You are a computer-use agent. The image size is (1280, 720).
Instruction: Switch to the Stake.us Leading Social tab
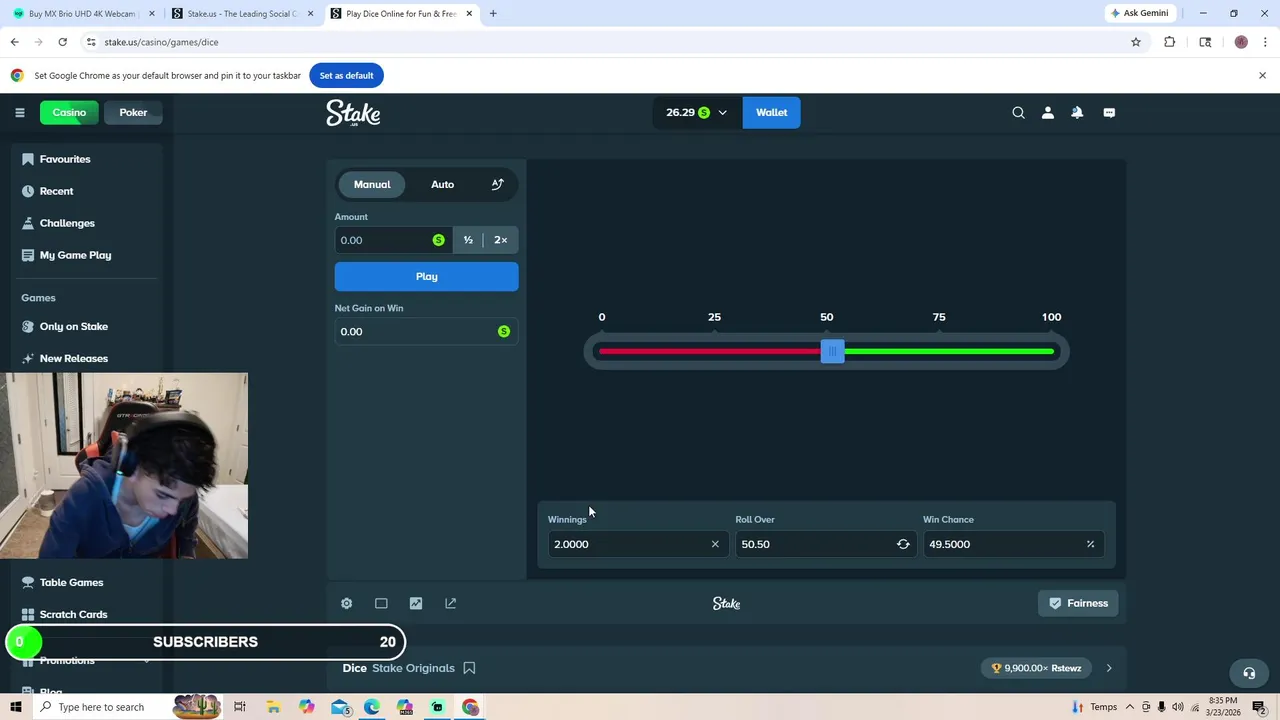coord(242,14)
